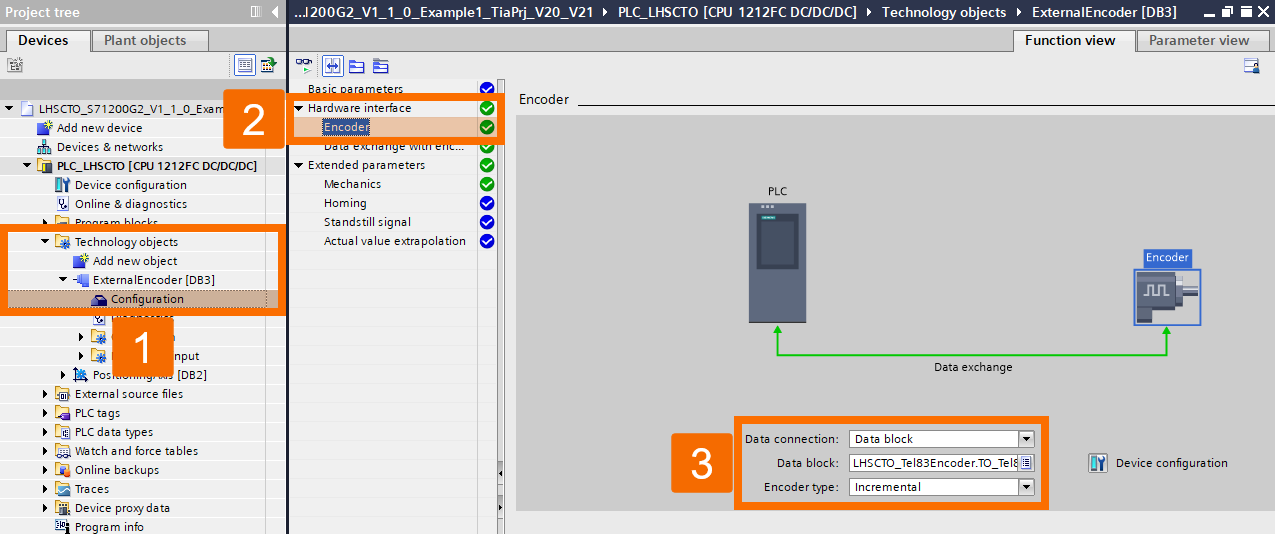
Task: Open Program info
Action: point(109,527)
